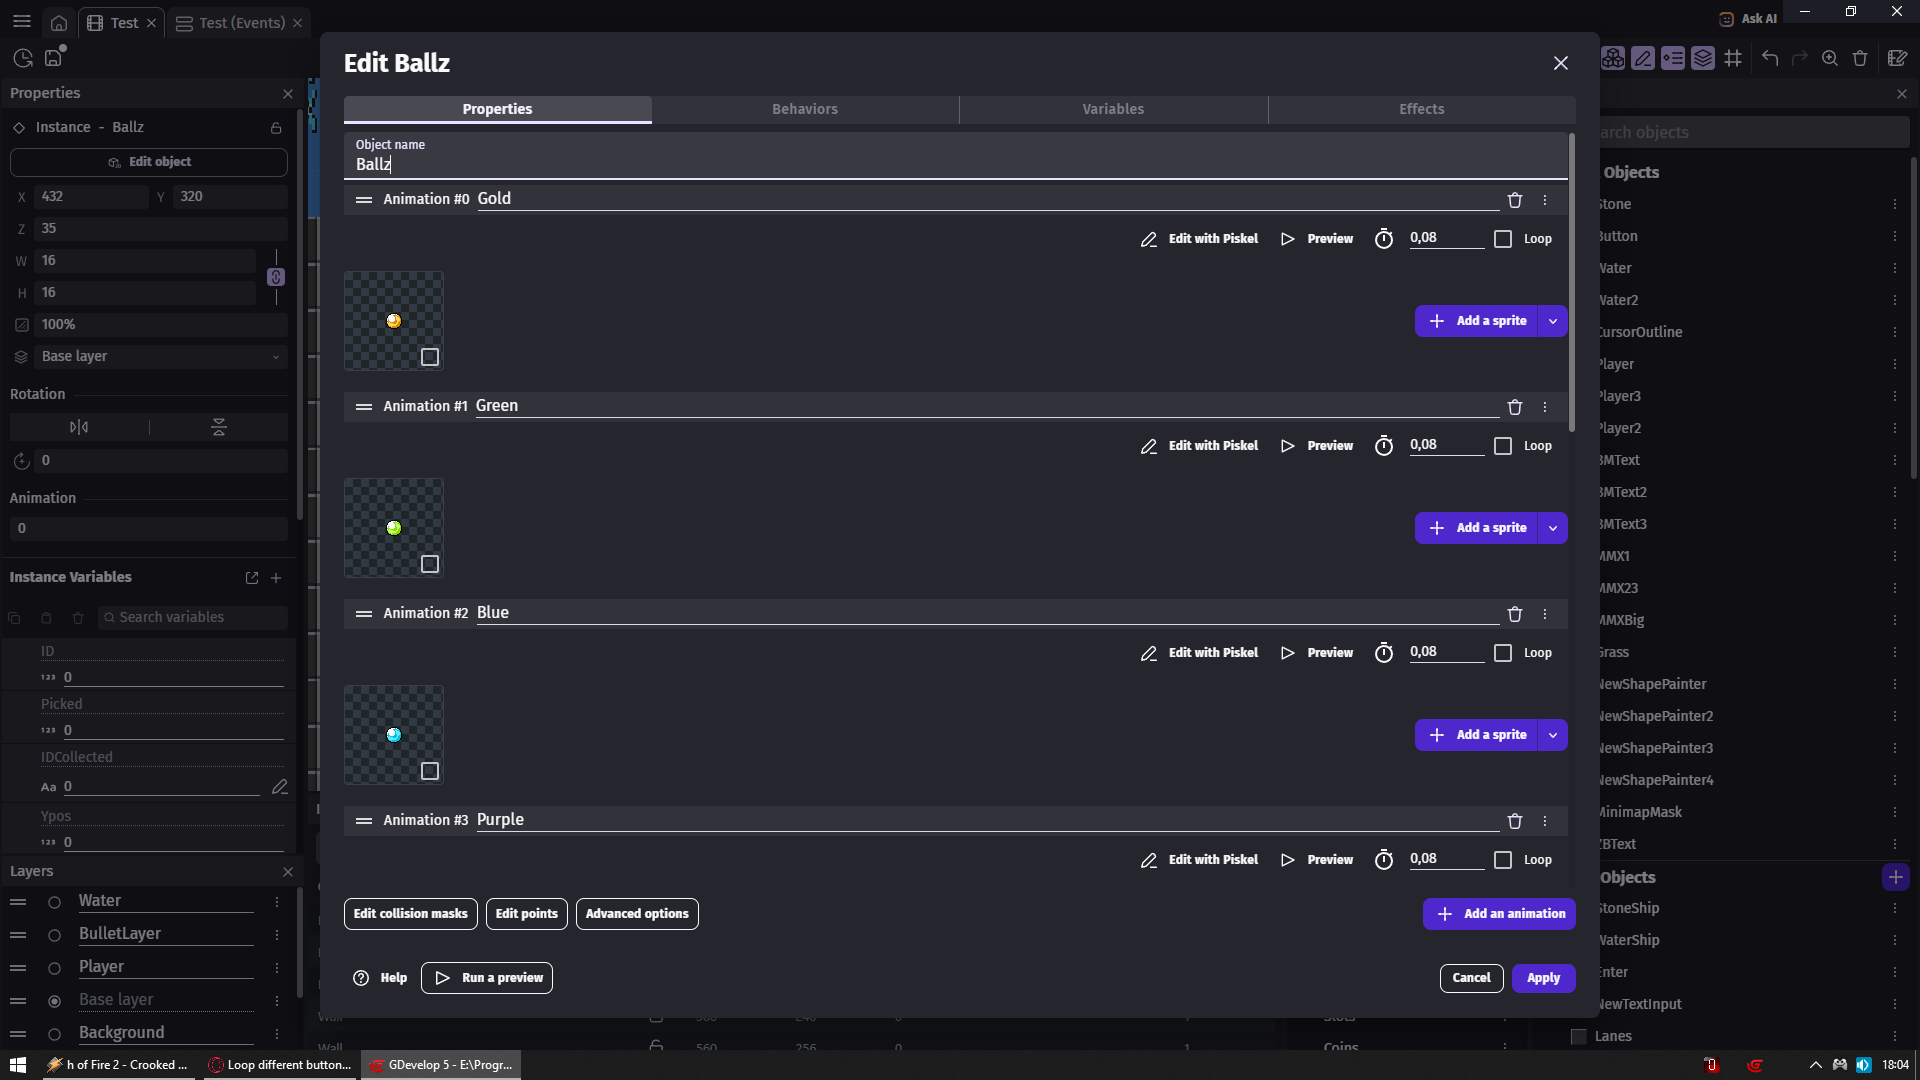Preview the Blue animation
The height and width of the screenshot is (1080, 1920).
coord(1317,653)
